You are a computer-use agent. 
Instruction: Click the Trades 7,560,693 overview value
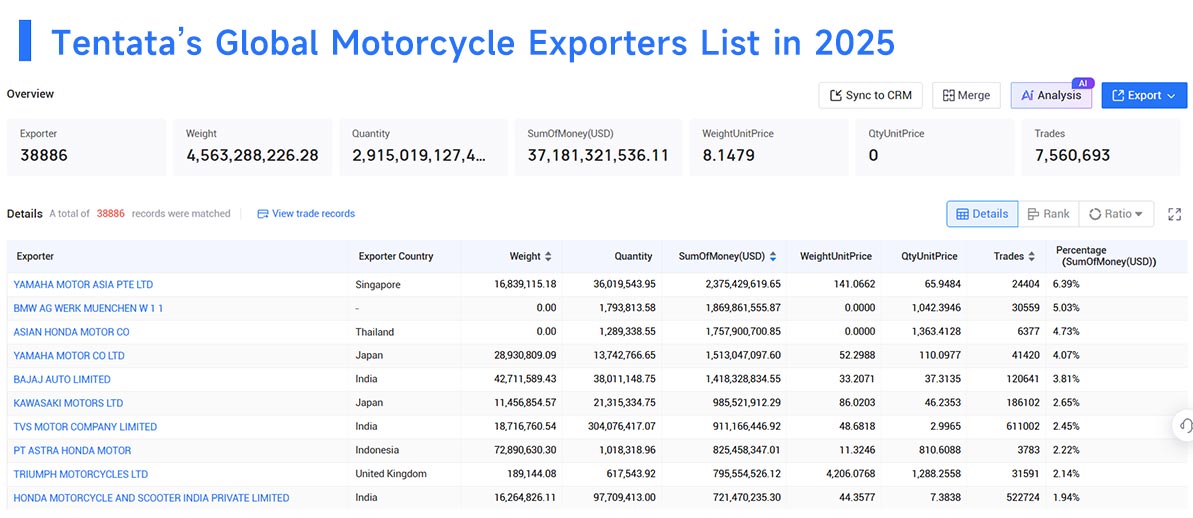1072,156
